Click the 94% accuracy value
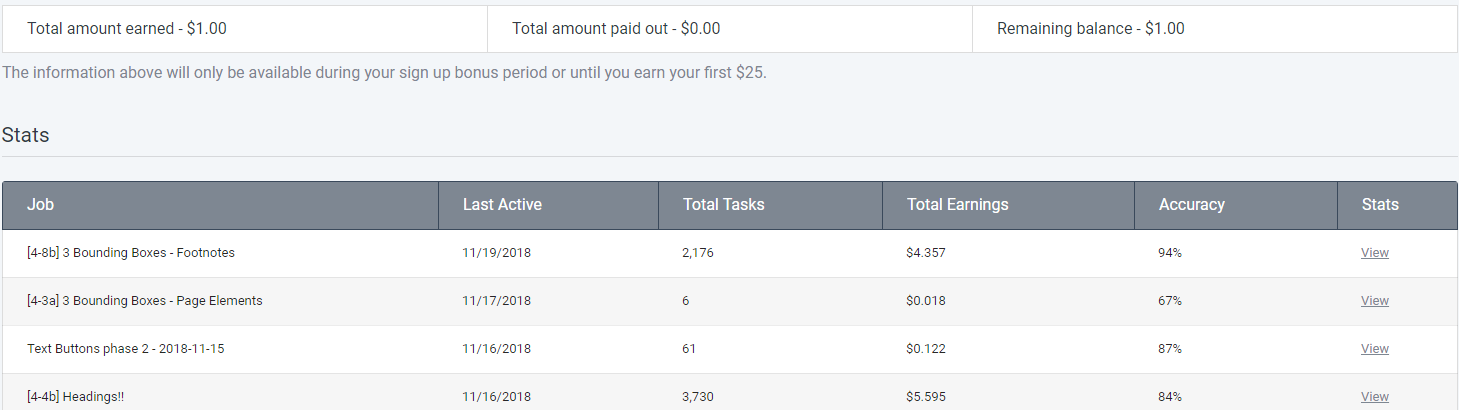Viewport: 1459px width, 410px height. tap(1170, 253)
